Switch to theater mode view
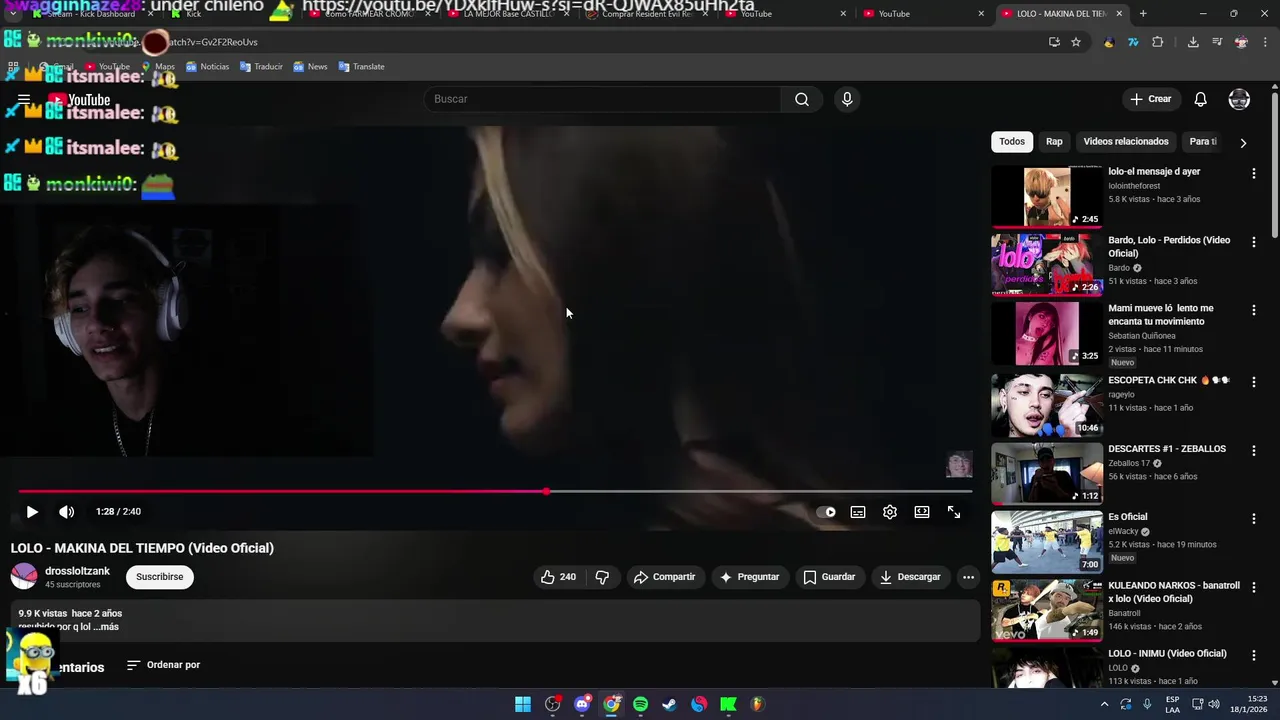1280x720 pixels. (922, 512)
